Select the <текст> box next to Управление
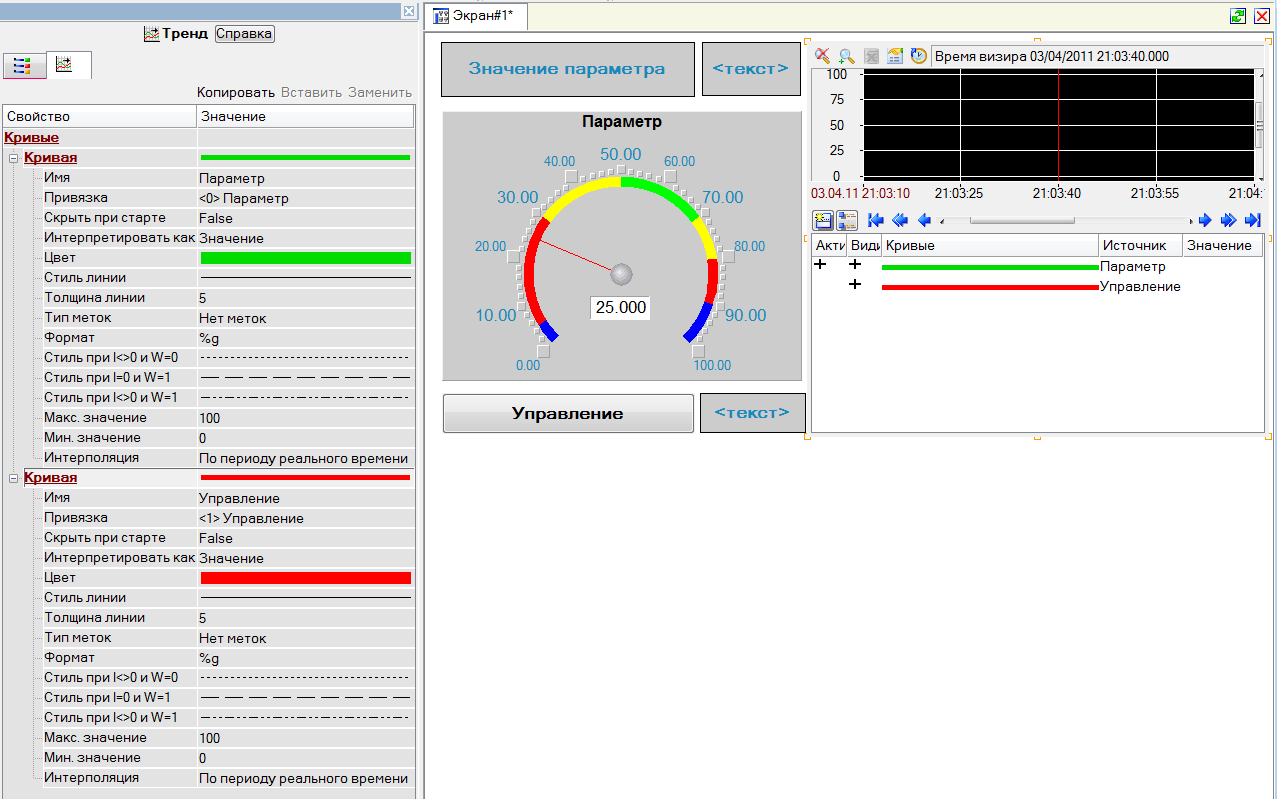The height and width of the screenshot is (799, 1281). pos(752,413)
